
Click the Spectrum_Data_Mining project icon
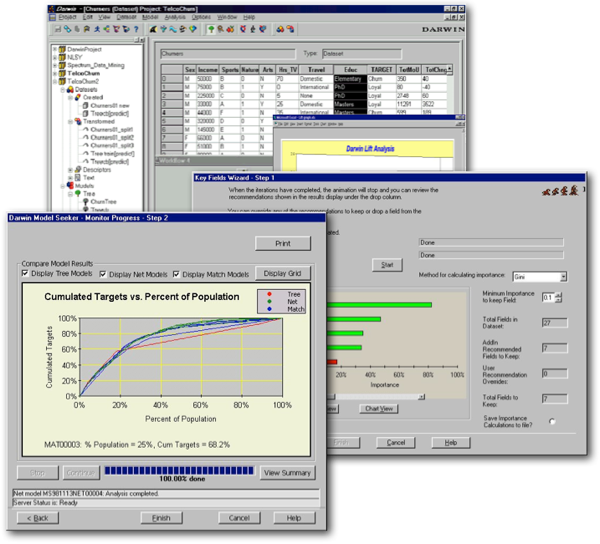62,65
